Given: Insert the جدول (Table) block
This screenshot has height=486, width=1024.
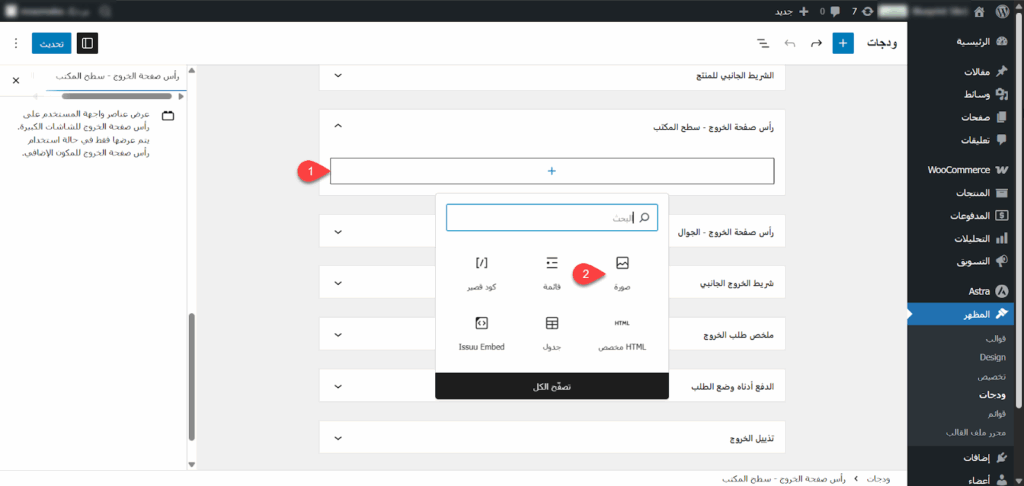Looking at the screenshot, I should (x=552, y=324).
